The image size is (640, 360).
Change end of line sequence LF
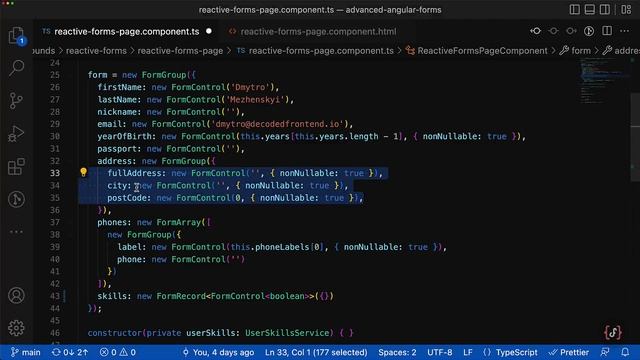468,352
